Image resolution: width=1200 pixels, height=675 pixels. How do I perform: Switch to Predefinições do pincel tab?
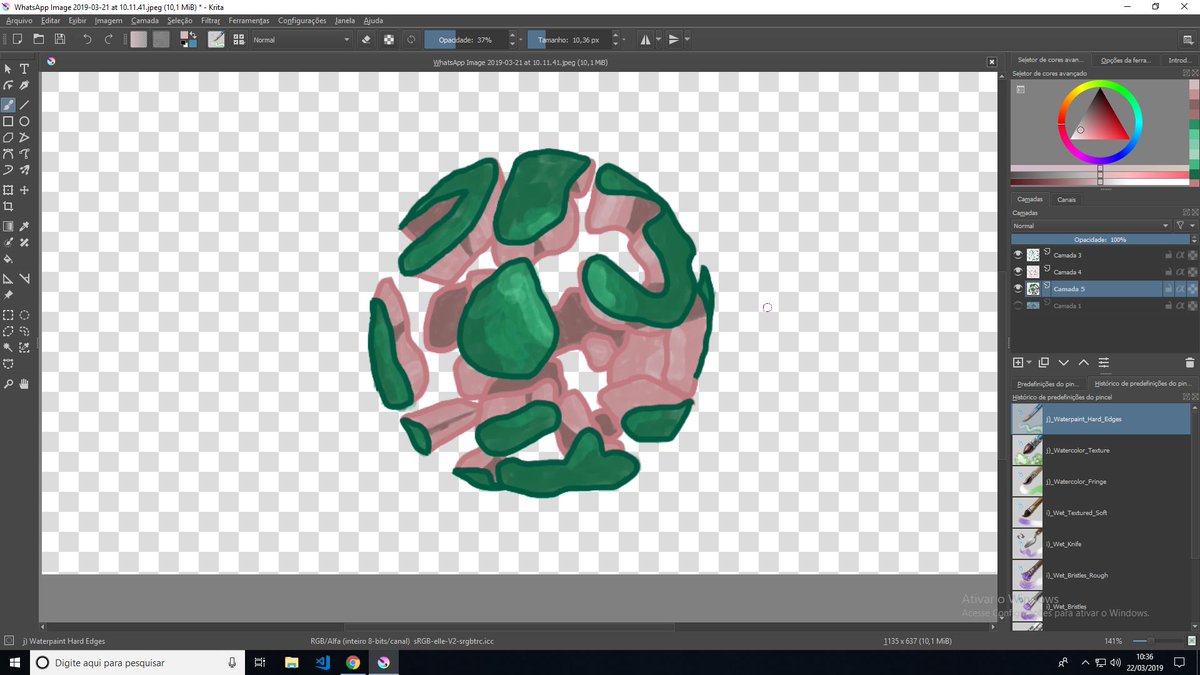click(x=1048, y=384)
